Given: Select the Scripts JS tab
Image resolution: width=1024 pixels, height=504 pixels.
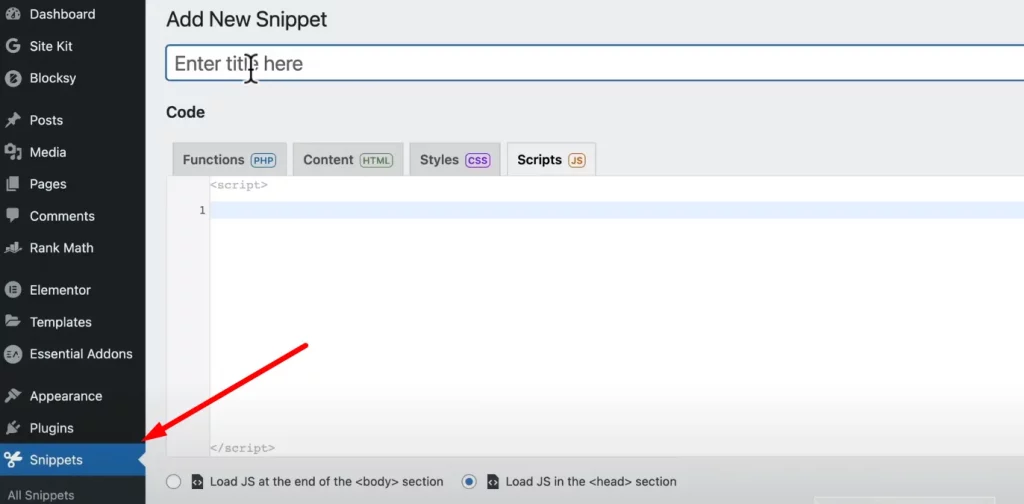Looking at the screenshot, I should pos(551,160).
